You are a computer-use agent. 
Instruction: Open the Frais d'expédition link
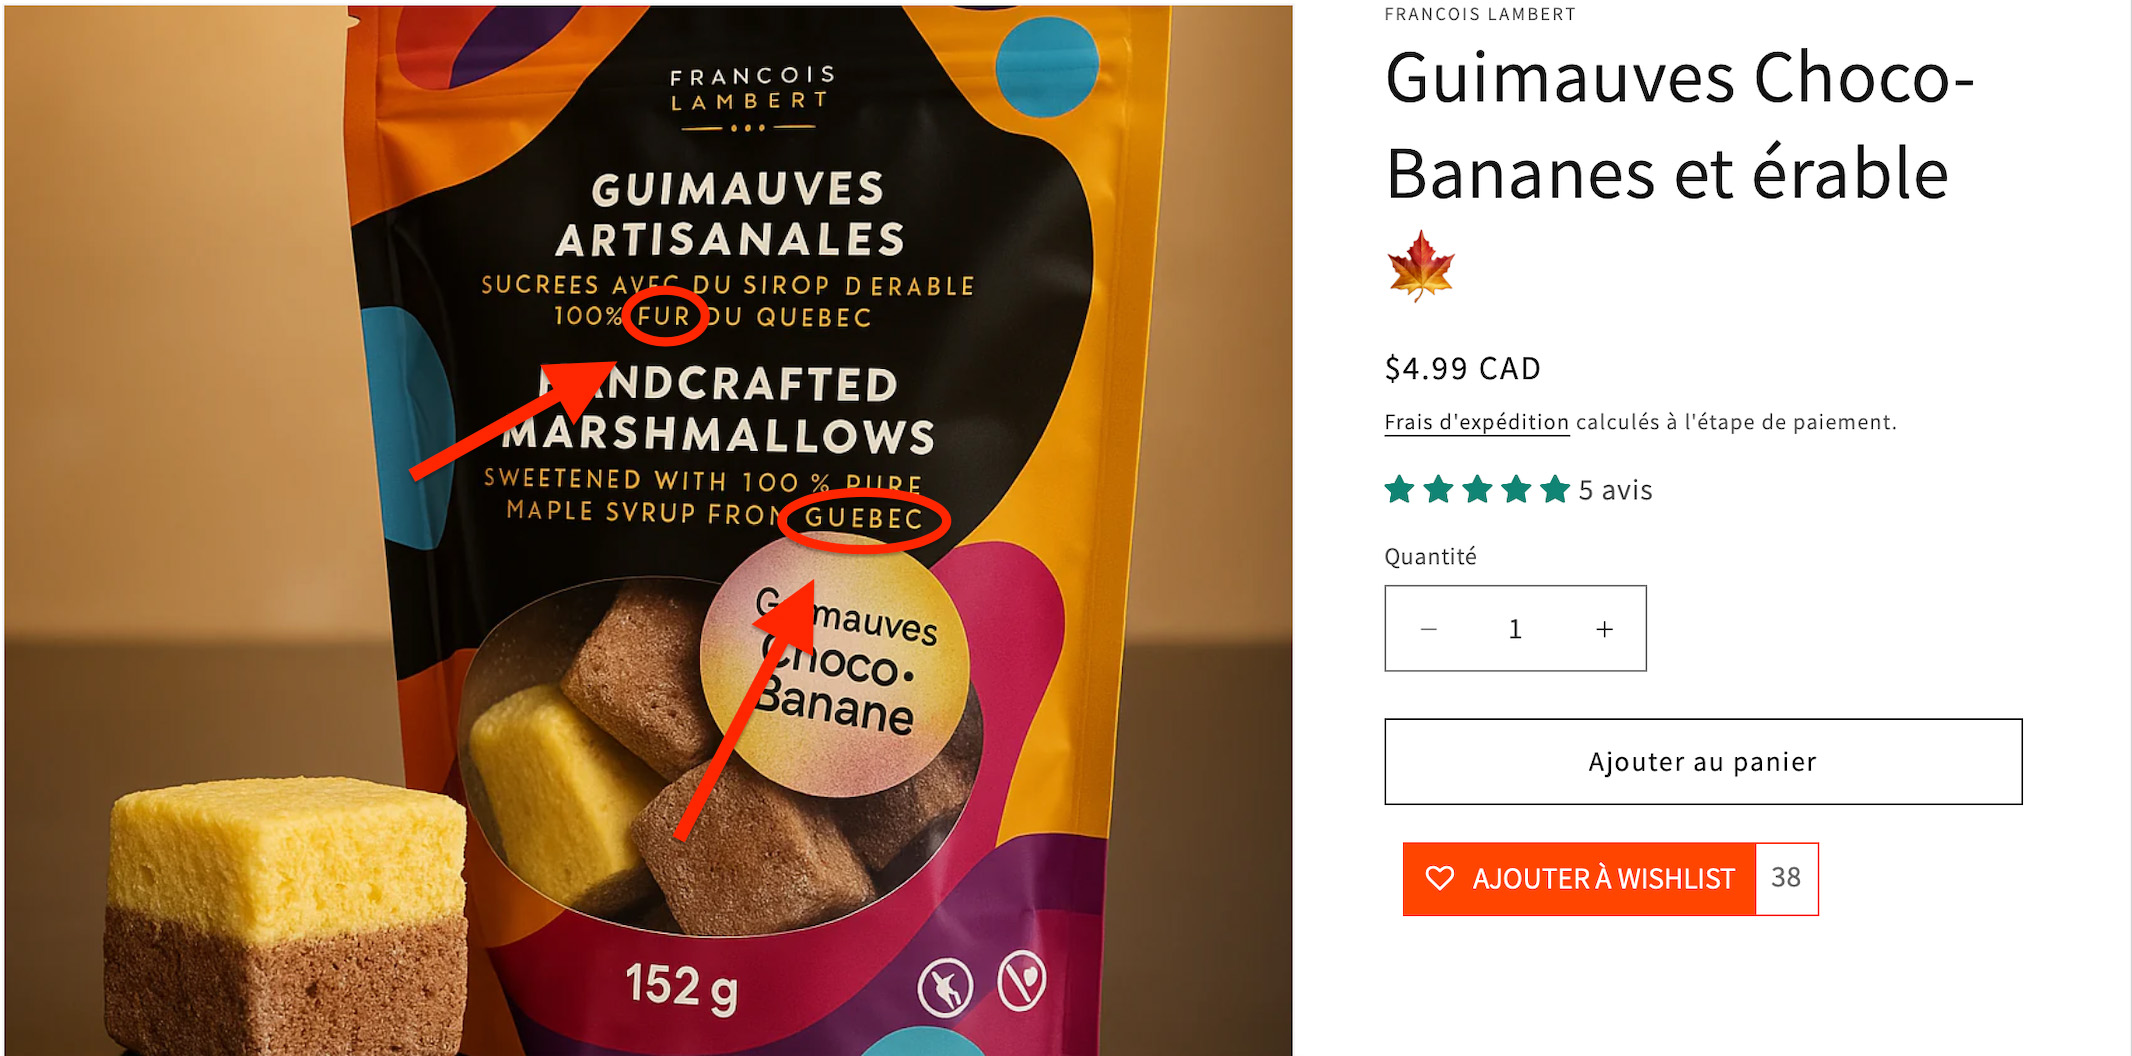1476,422
